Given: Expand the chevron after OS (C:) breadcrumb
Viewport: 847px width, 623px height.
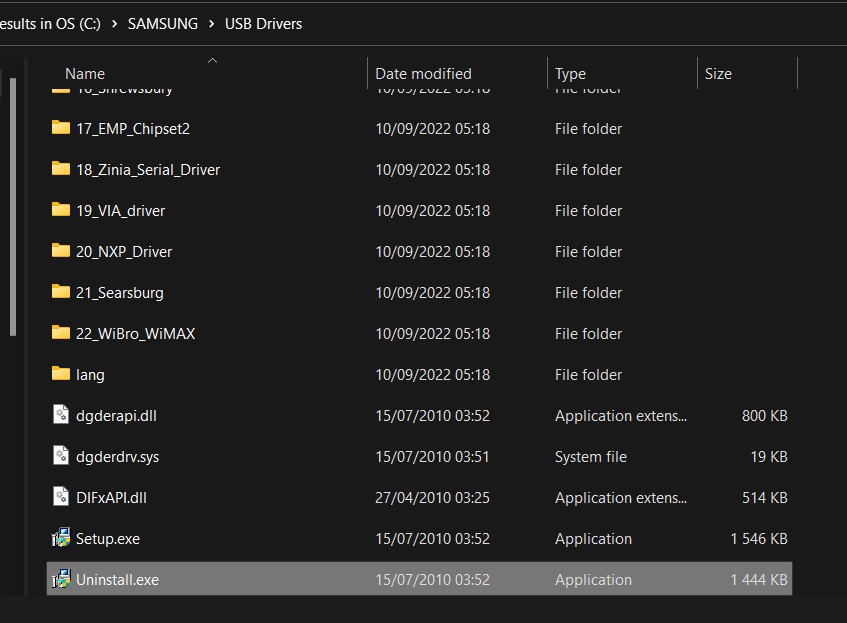Looking at the screenshot, I should pos(115,24).
